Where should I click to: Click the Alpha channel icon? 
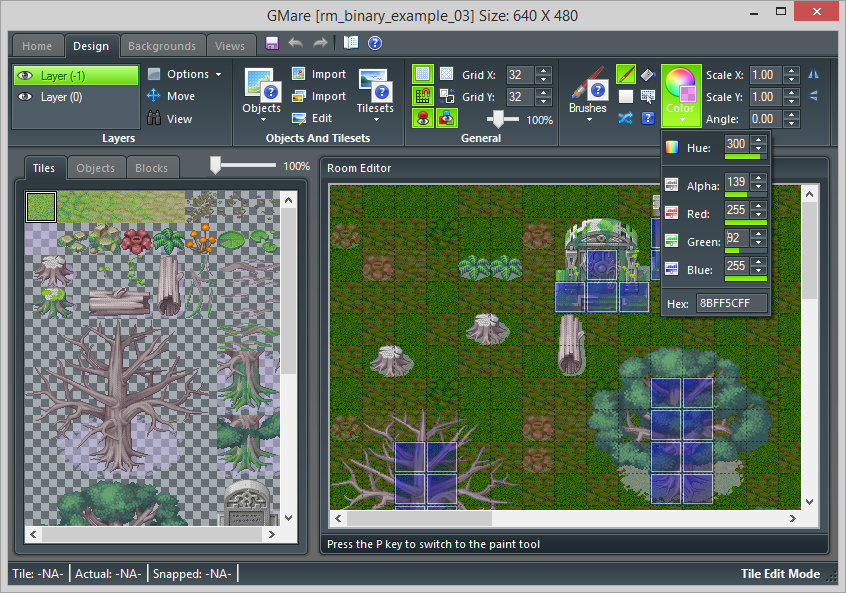[672, 186]
